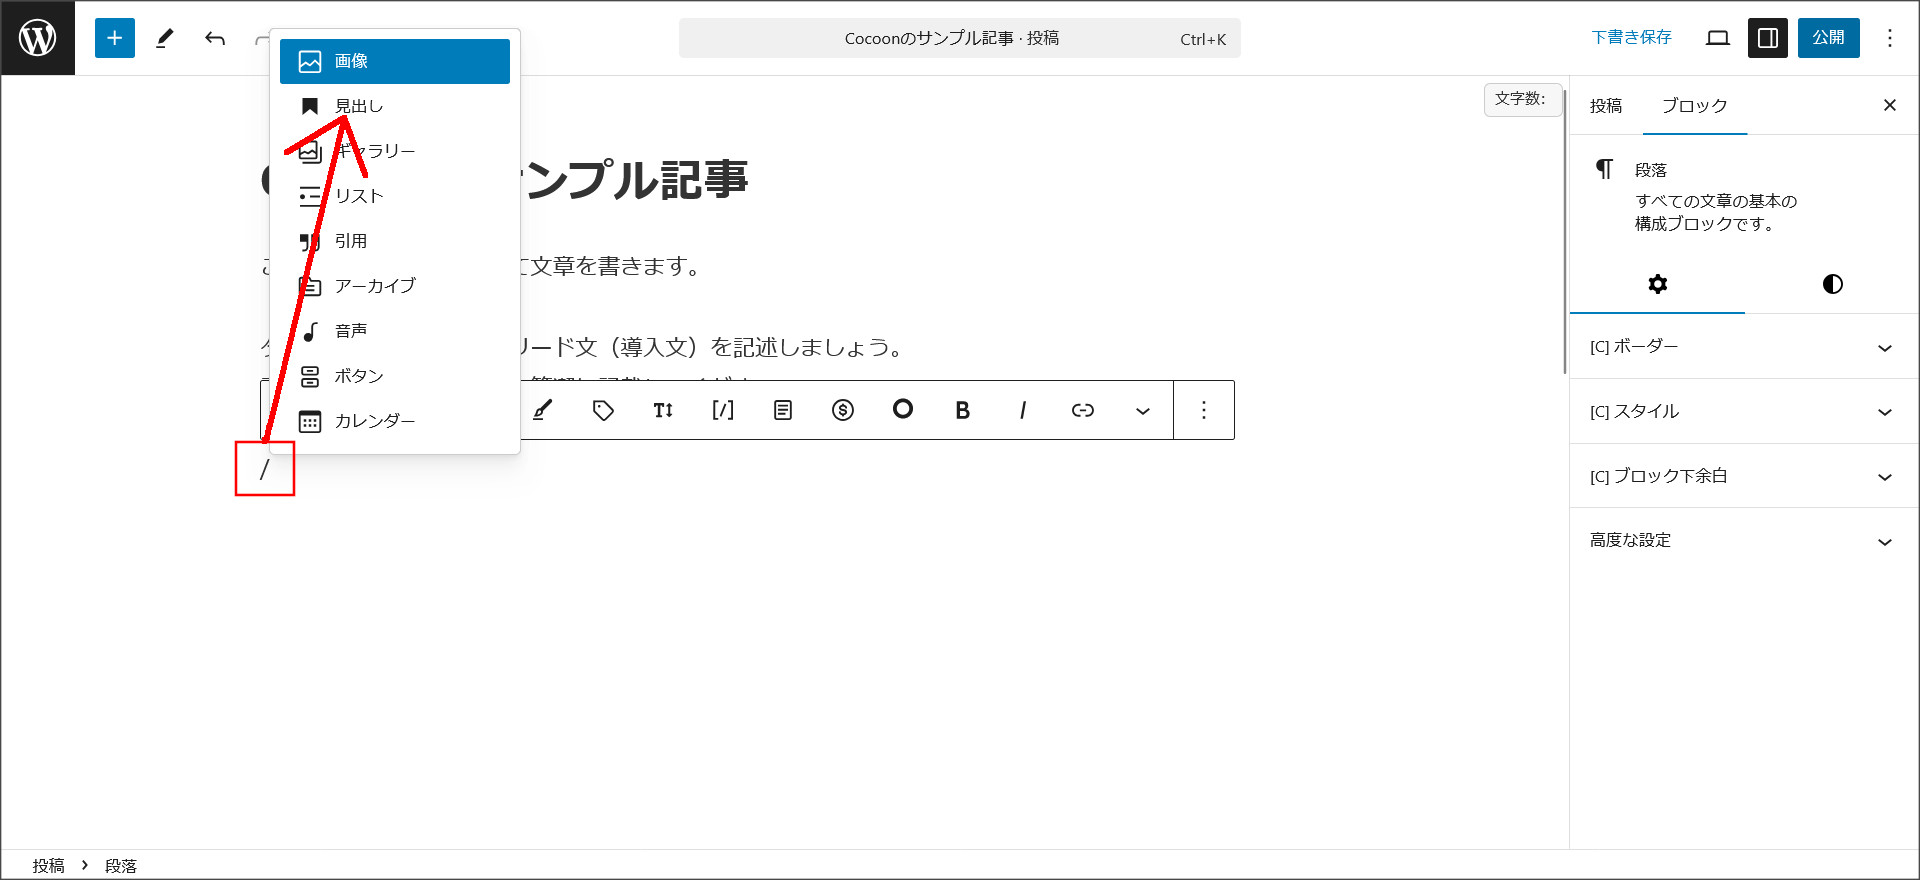Click 投稿 in the bottom breadcrumb
The height and width of the screenshot is (880, 1920).
click(x=48, y=866)
